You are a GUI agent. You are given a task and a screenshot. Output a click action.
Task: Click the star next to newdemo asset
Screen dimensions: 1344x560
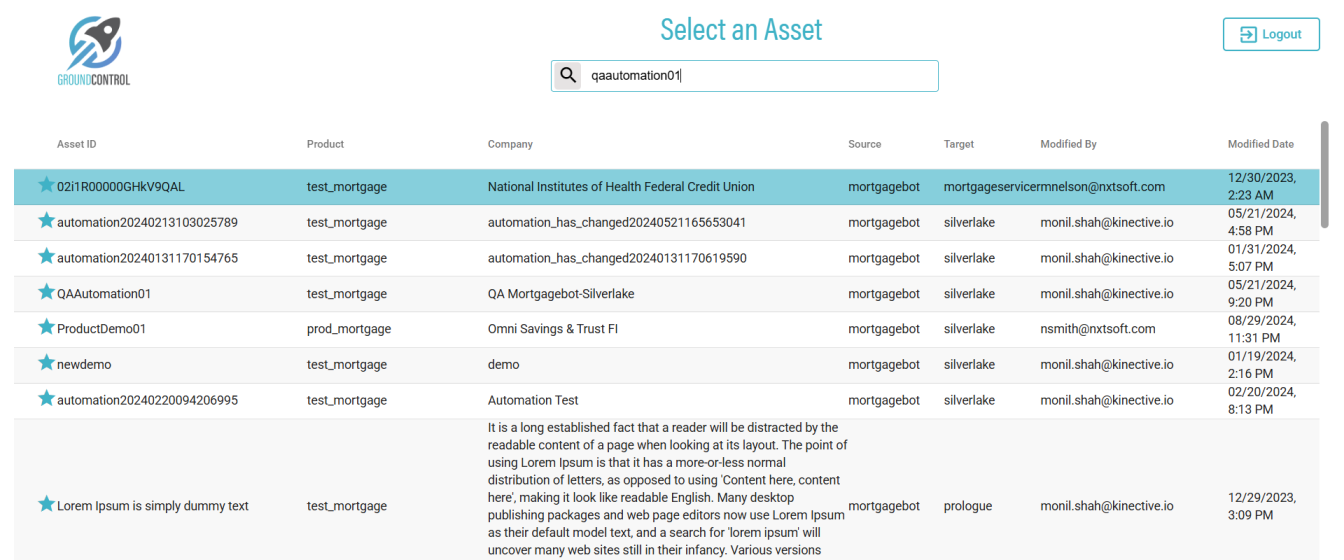click(46, 363)
